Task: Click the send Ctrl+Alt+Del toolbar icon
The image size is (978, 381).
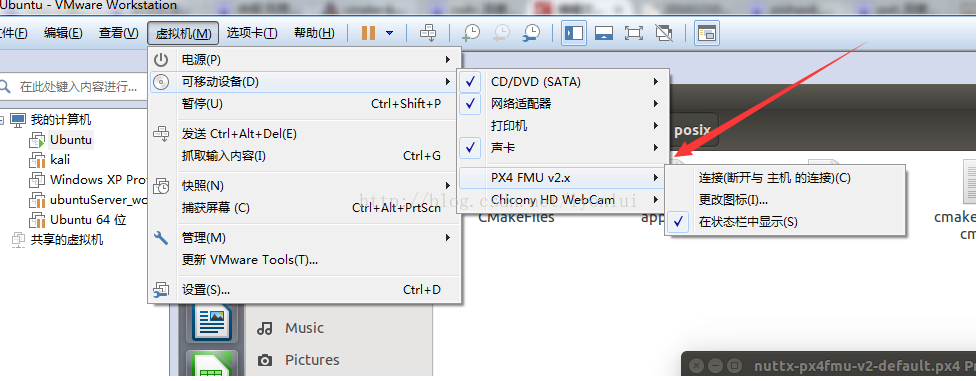Action: (x=428, y=33)
